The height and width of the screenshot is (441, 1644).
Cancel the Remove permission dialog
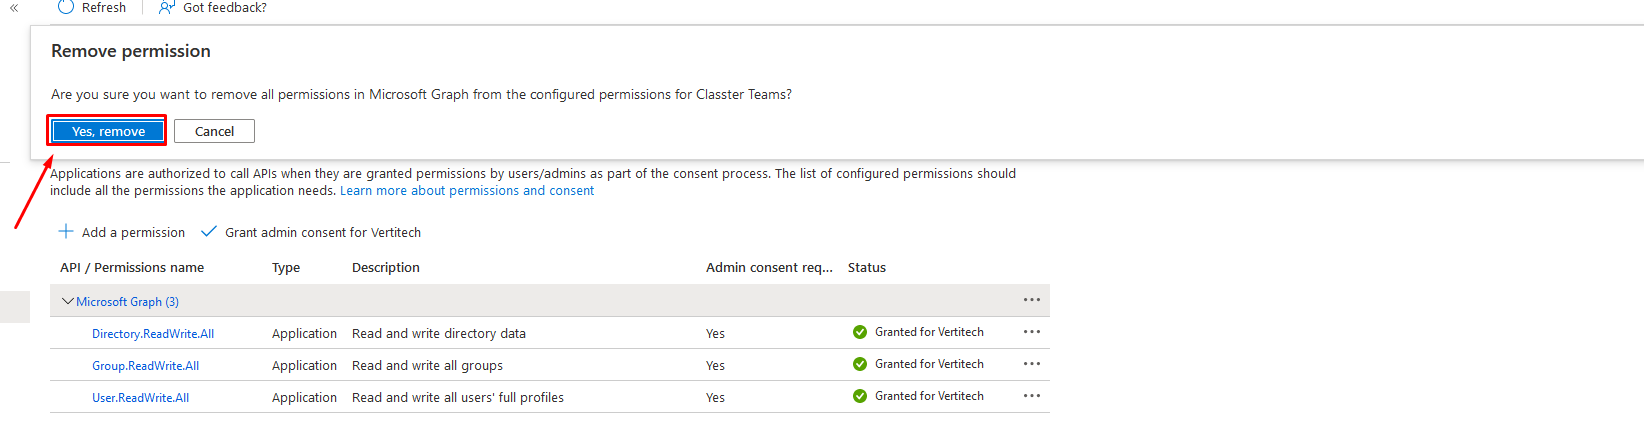[x=214, y=131]
